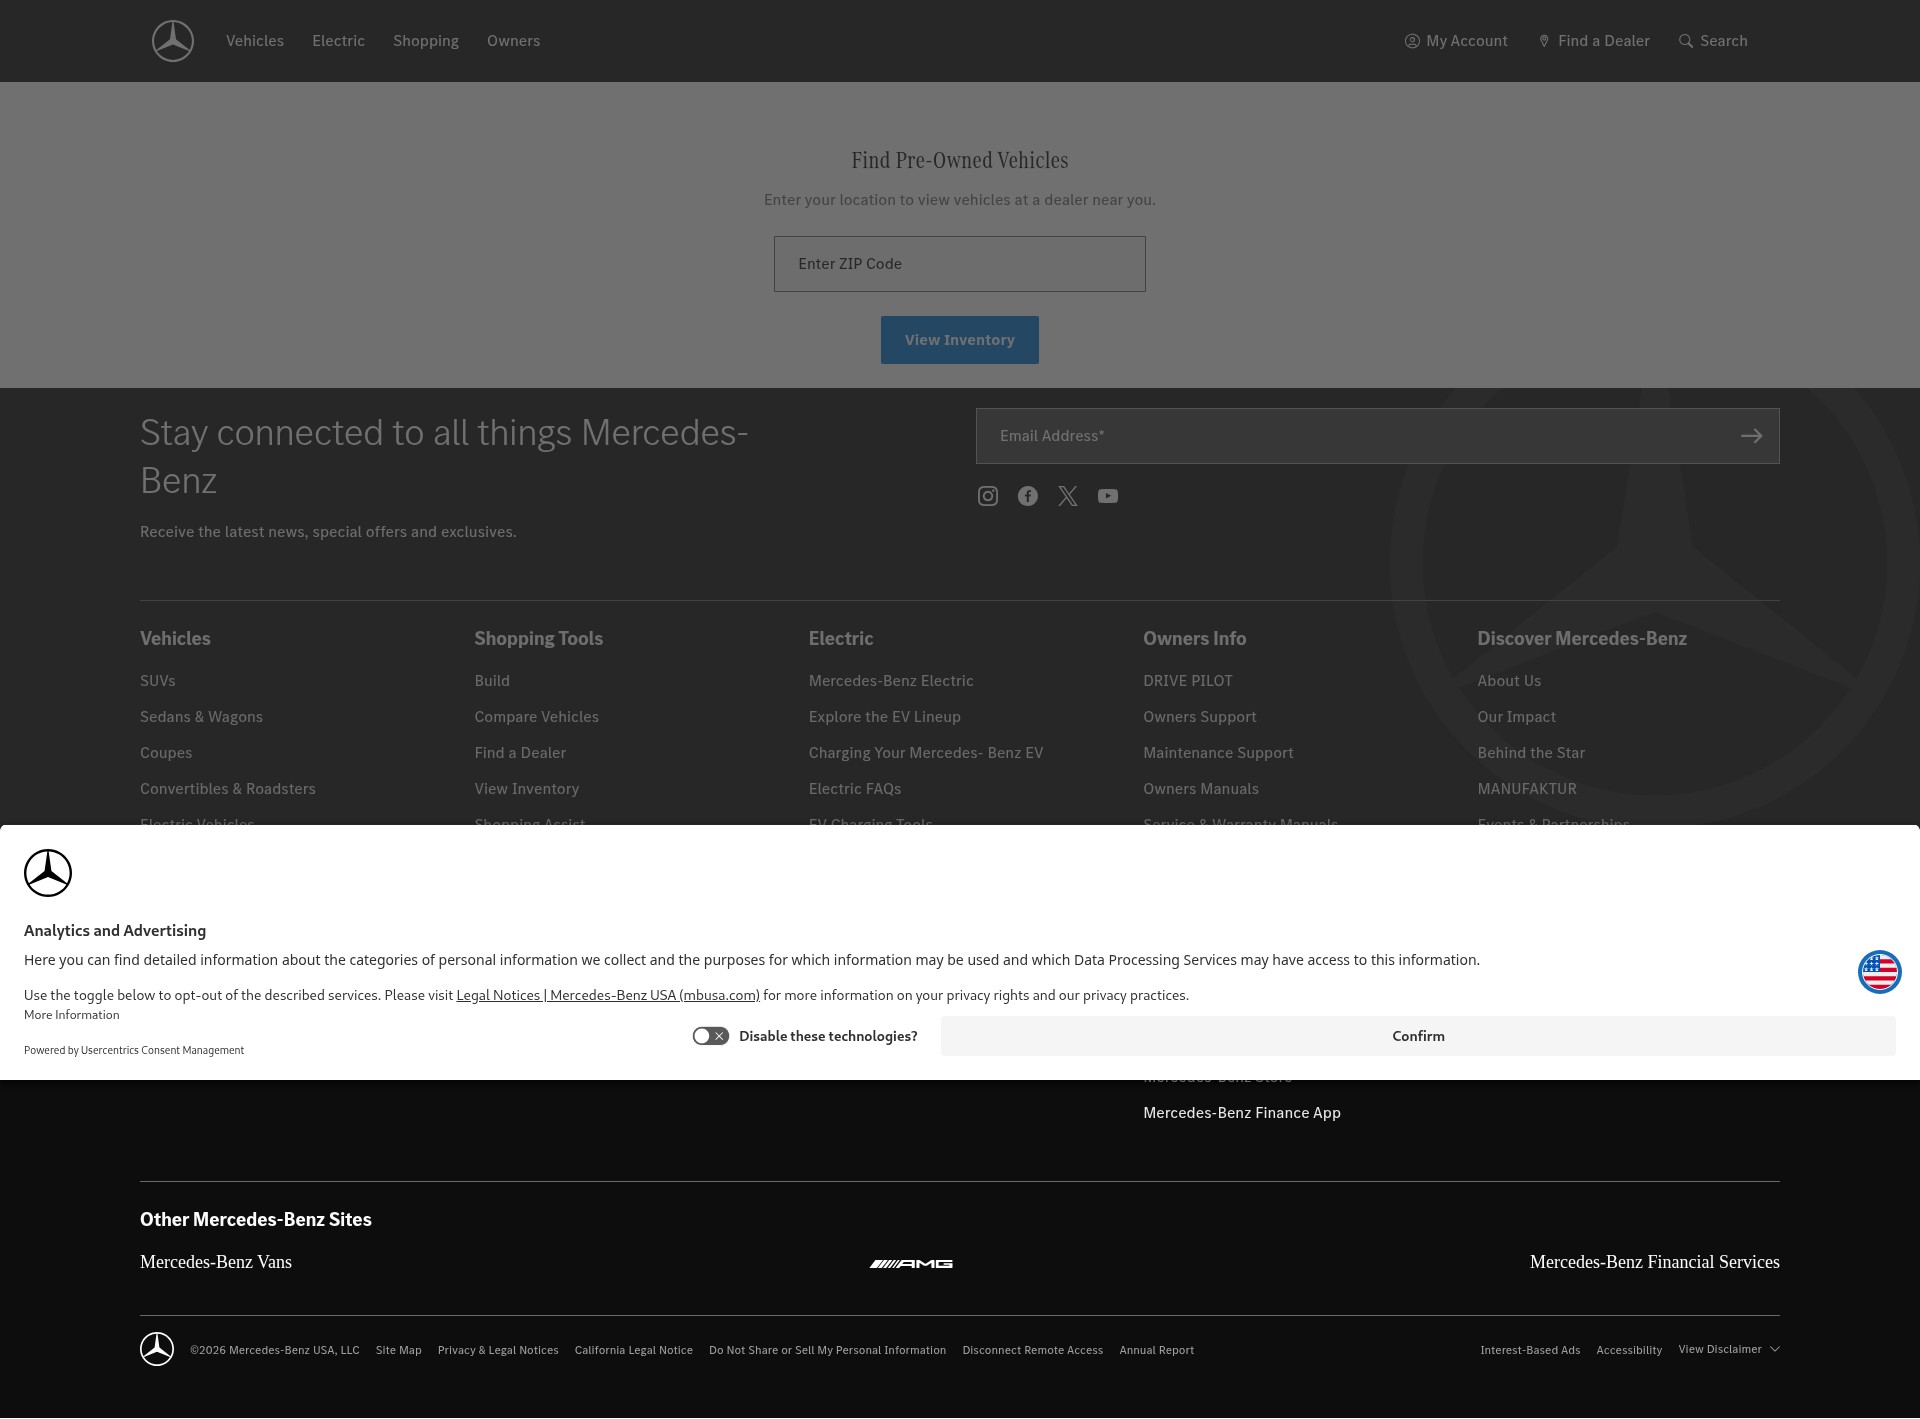Open Sedans & Wagons footer link
Screen dimensions: 1920x1419
[x=201, y=717]
